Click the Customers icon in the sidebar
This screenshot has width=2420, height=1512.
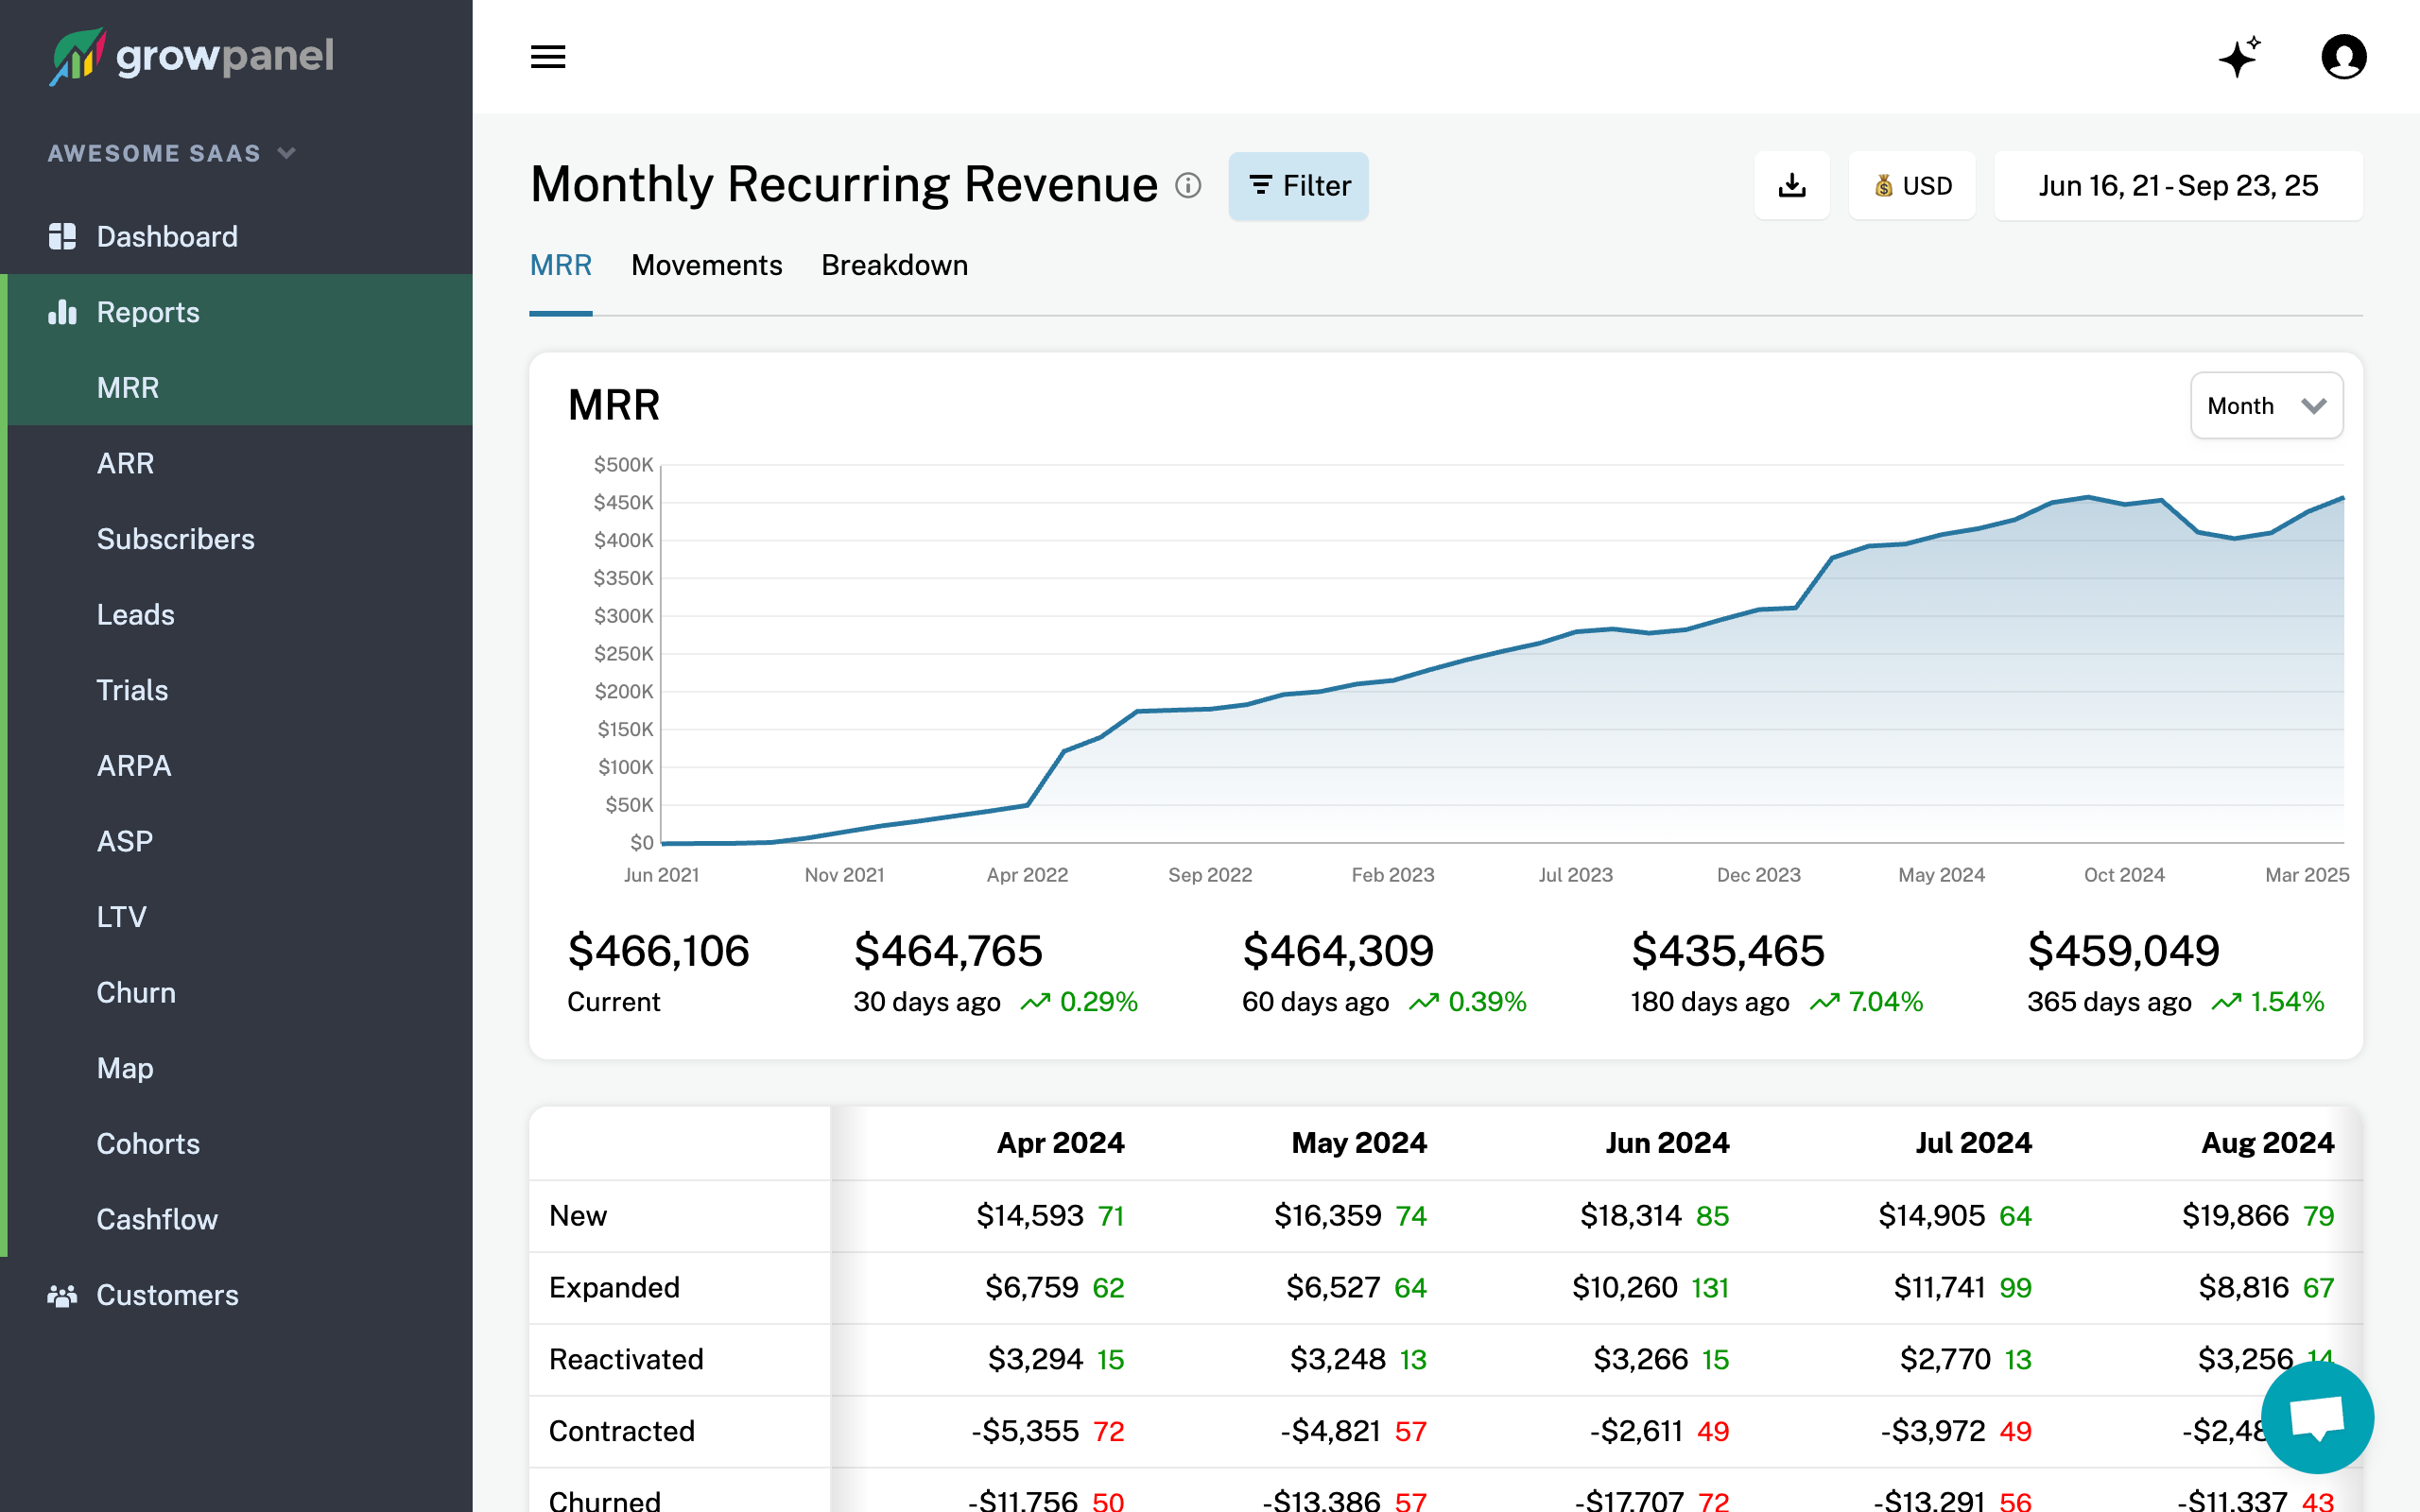point(62,1295)
